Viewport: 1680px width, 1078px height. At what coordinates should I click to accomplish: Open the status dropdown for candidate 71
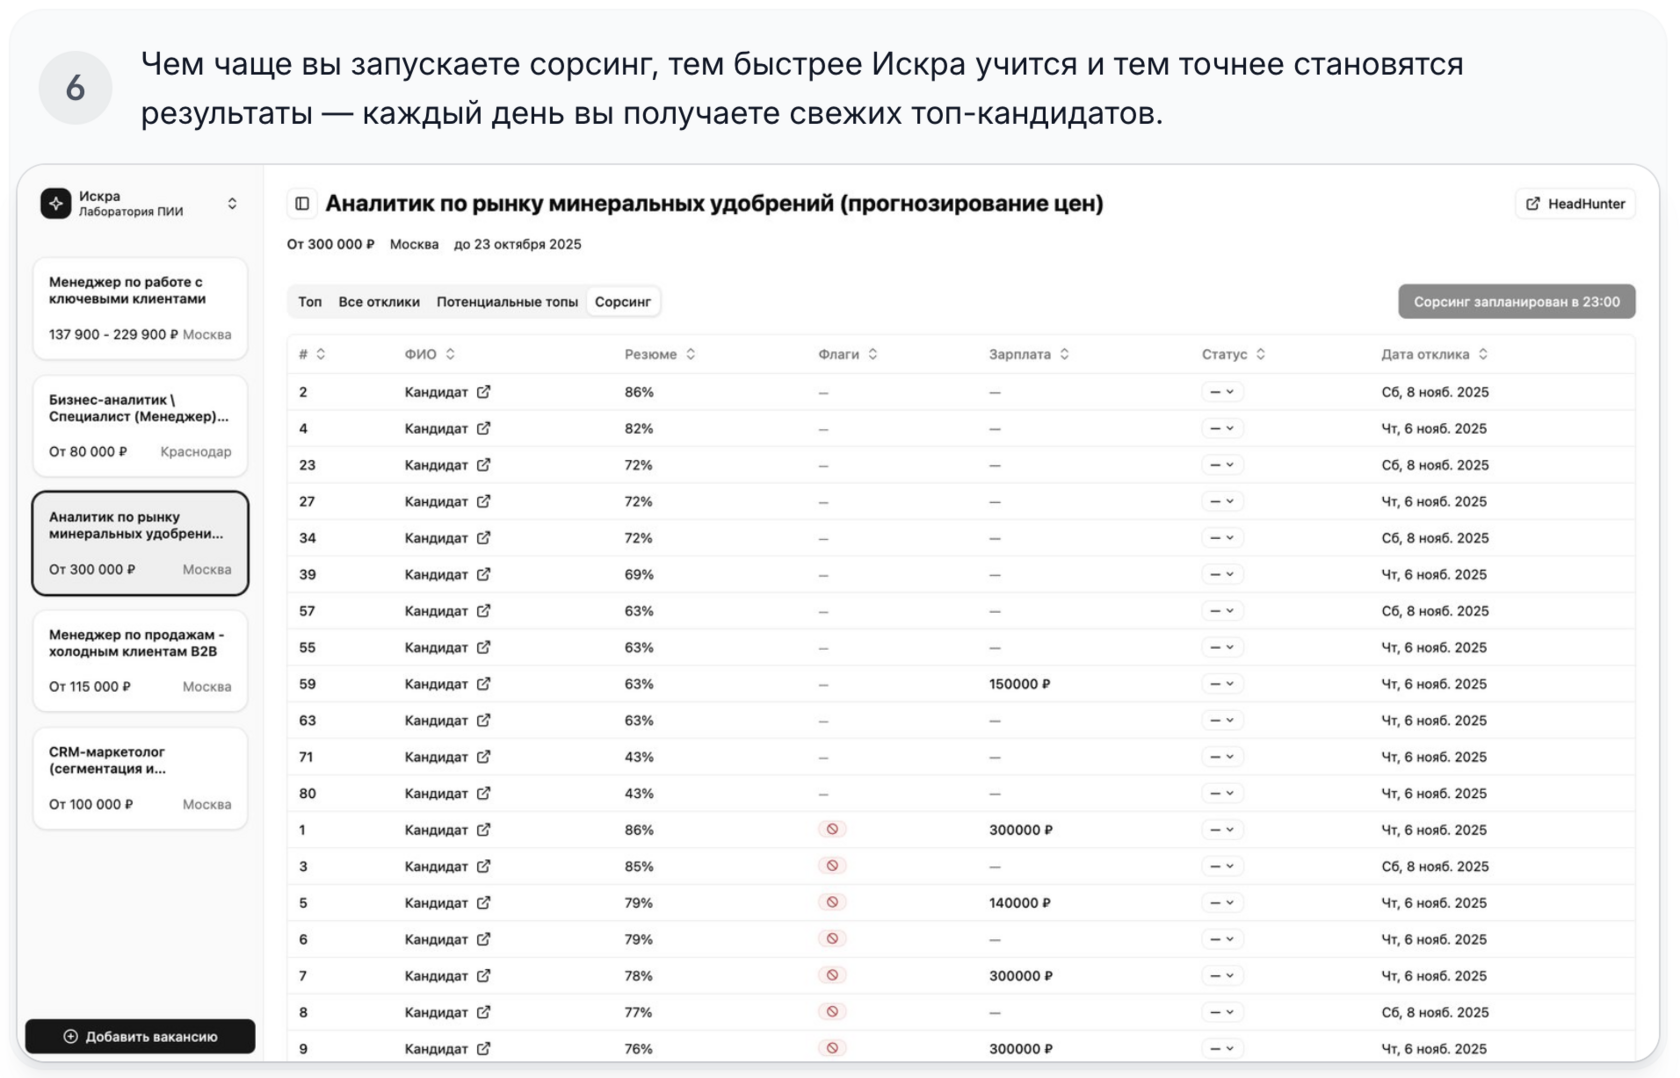tap(1222, 757)
